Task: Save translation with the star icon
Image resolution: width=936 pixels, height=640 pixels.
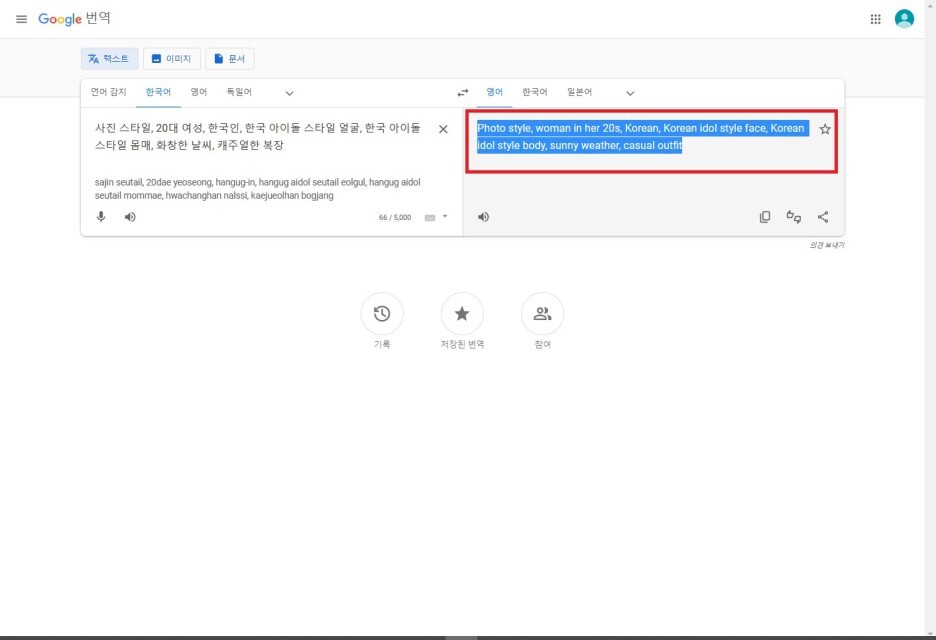Action: pyautogui.click(x=825, y=129)
